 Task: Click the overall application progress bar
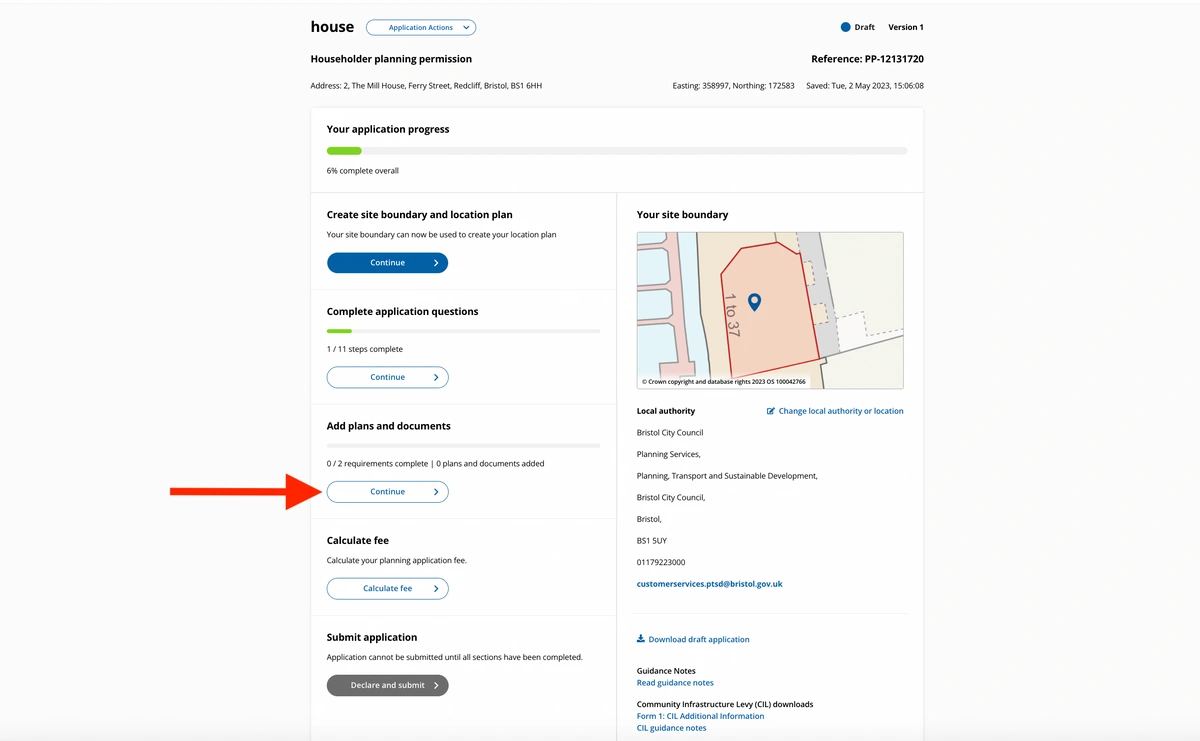coord(616,151)
